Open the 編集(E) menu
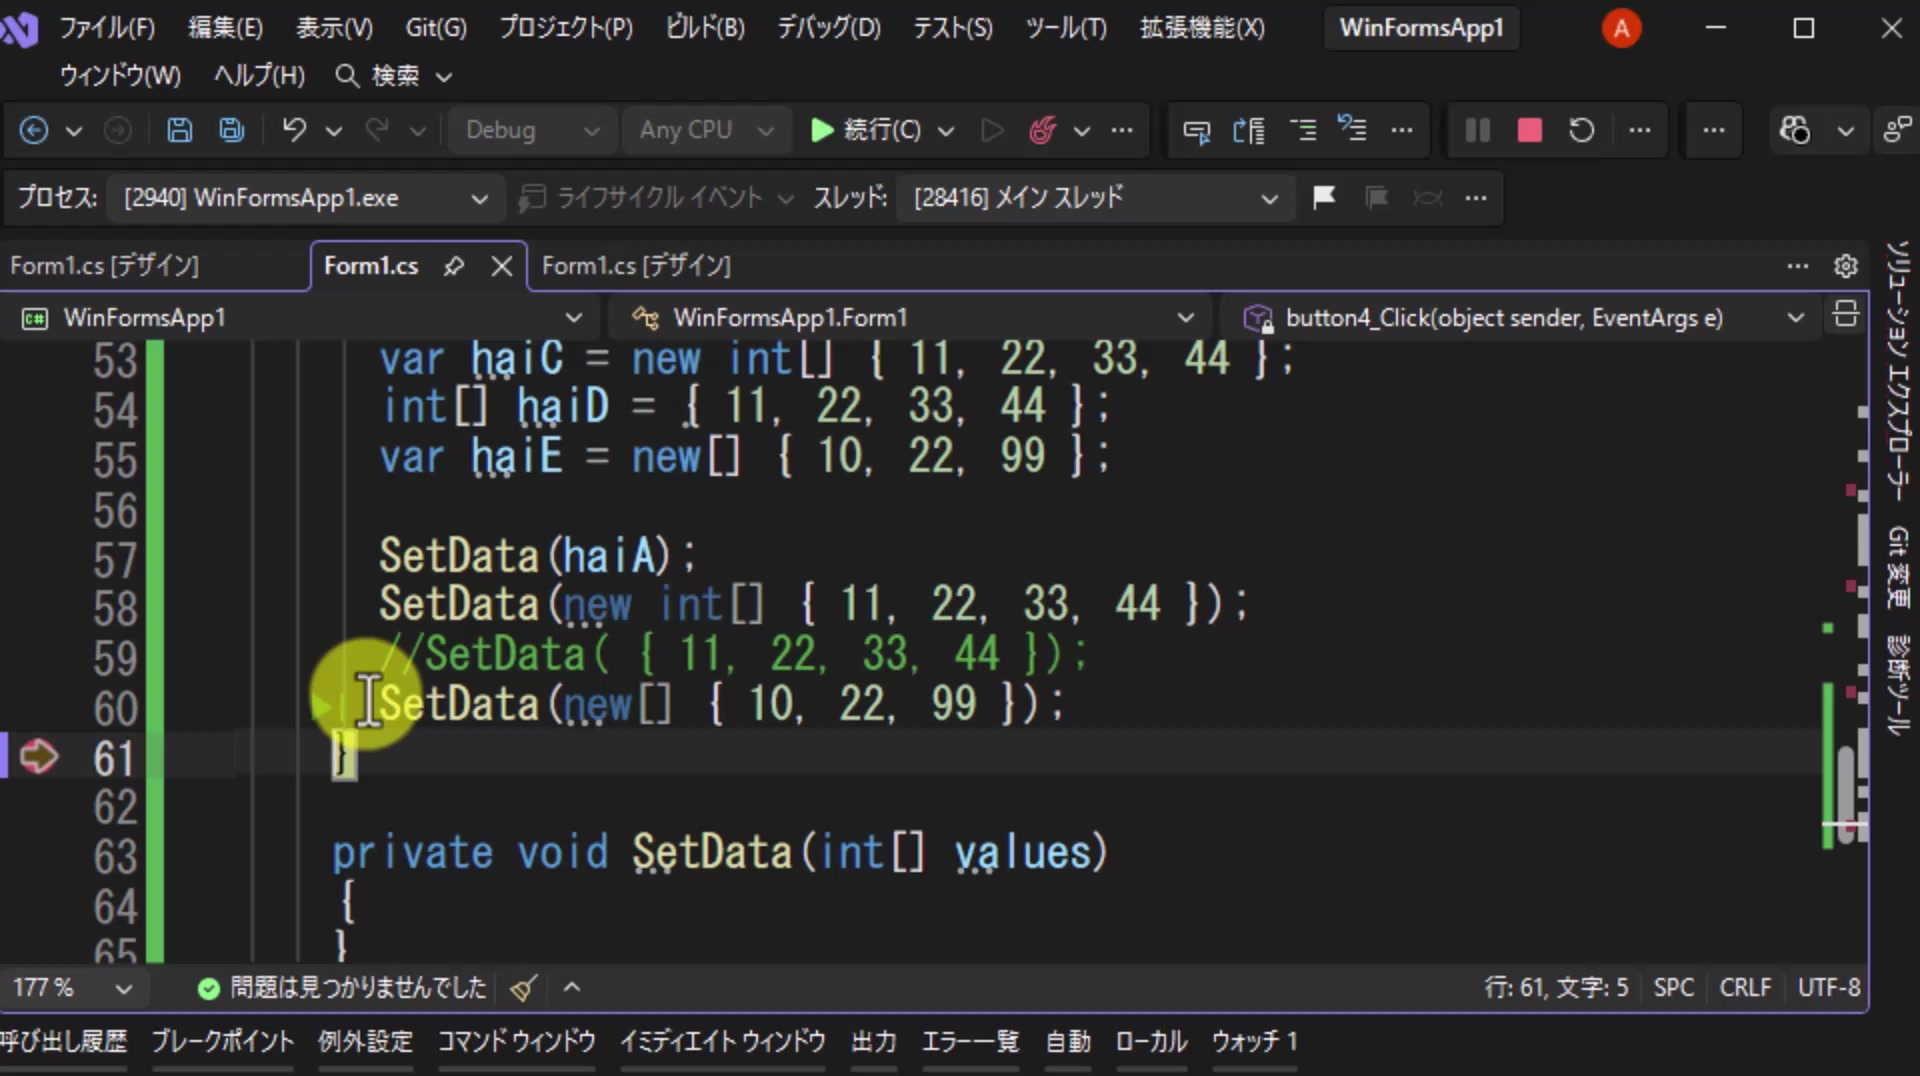 (x=226, y=28)
